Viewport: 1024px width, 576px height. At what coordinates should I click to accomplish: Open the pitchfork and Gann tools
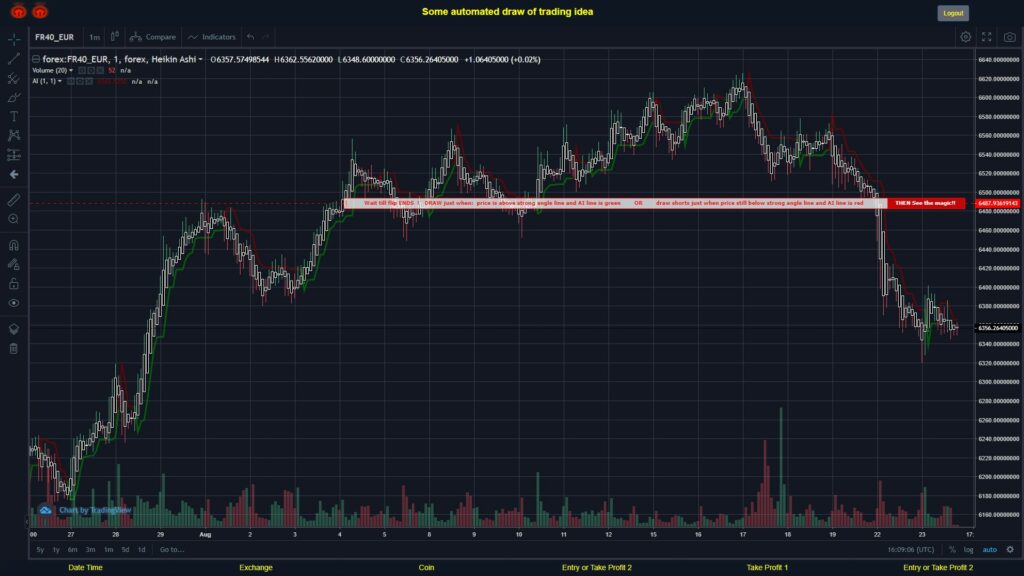[x=14, y=78]
